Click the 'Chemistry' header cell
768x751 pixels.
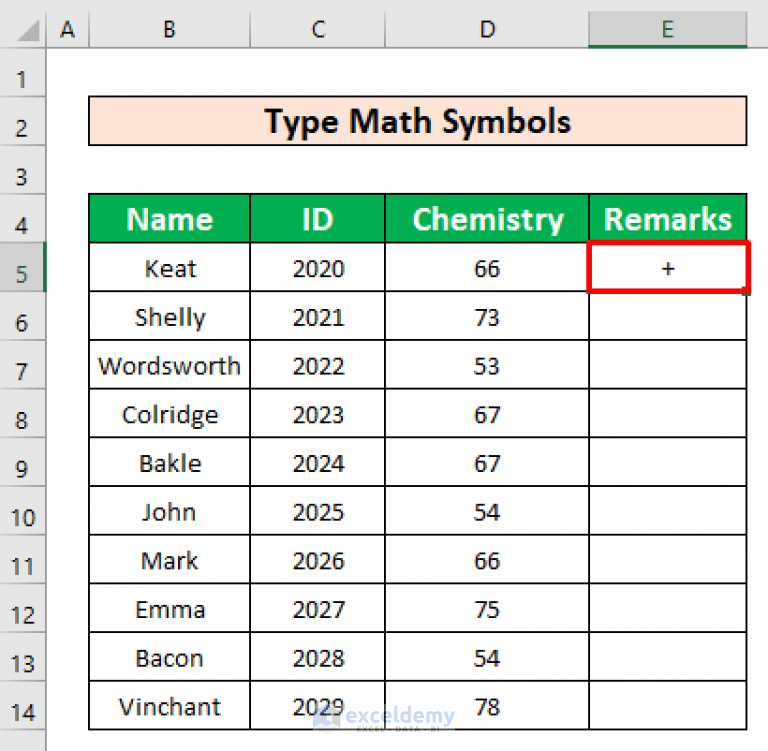(487, 218)
